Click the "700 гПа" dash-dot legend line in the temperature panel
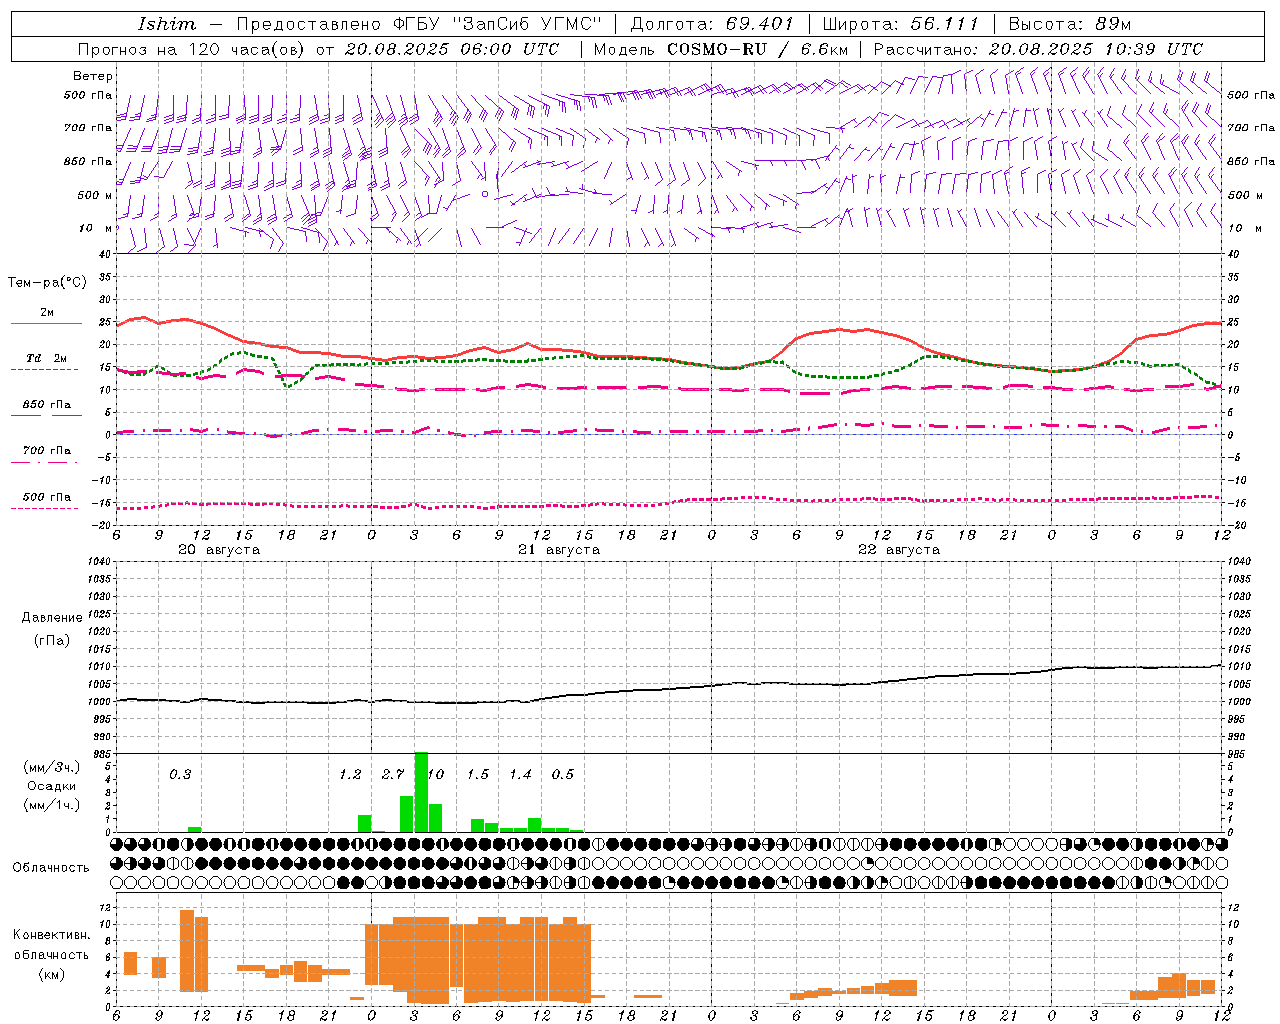Screen dimensions: 1280x1024 click(x=46, y=462)
